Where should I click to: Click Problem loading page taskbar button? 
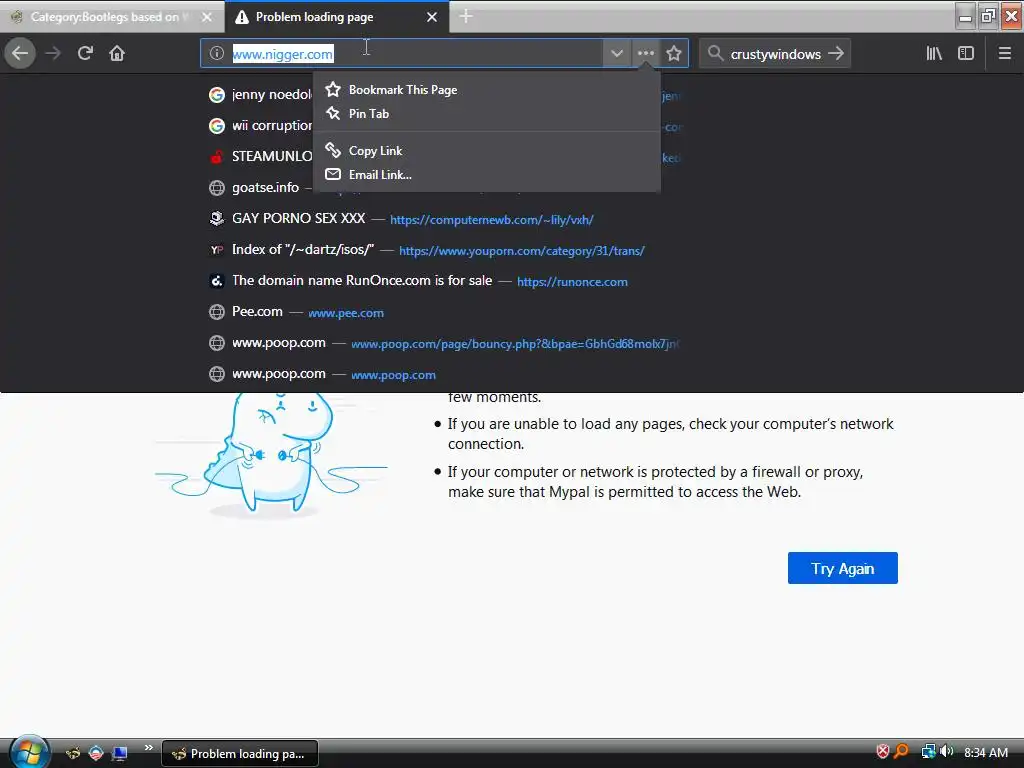pyautogui.click(x=240, y=754)
